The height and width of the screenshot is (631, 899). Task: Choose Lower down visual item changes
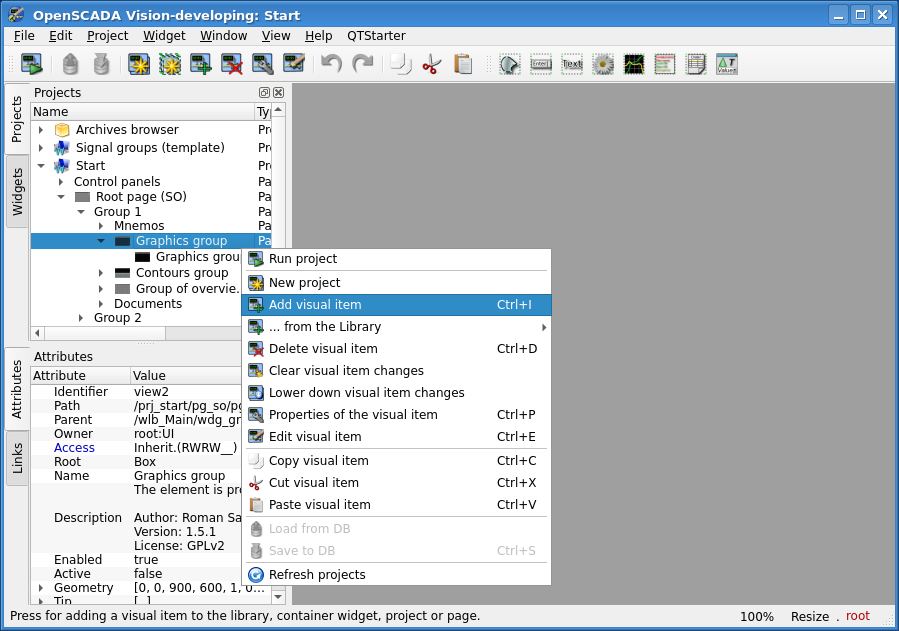coord(396,393)
